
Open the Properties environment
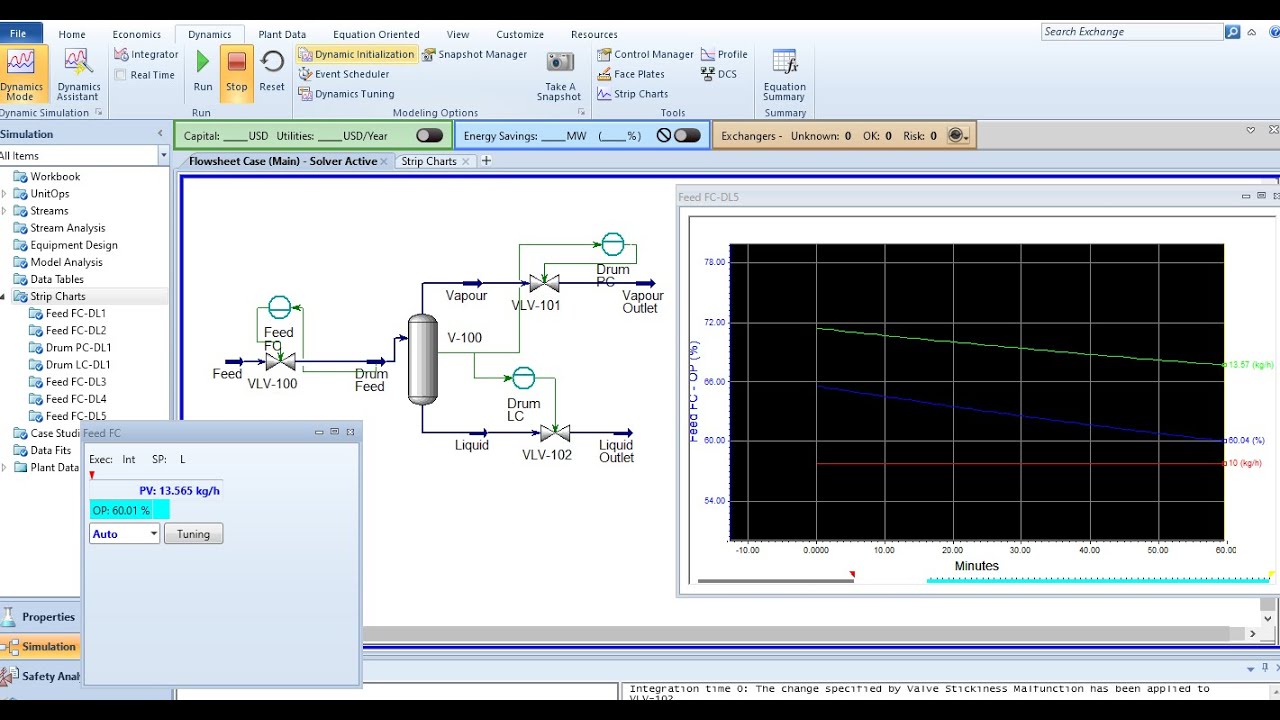pos(40,617)
